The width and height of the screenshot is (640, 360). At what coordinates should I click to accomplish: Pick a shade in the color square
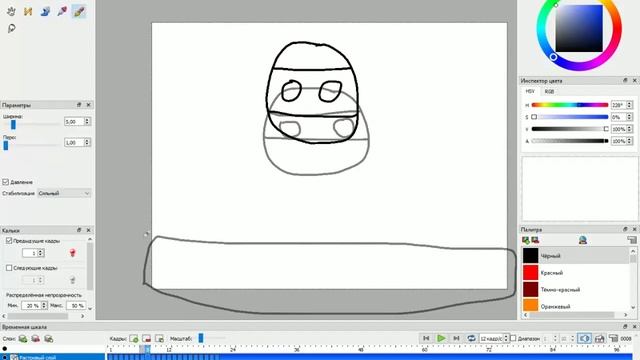coord(579,29)
